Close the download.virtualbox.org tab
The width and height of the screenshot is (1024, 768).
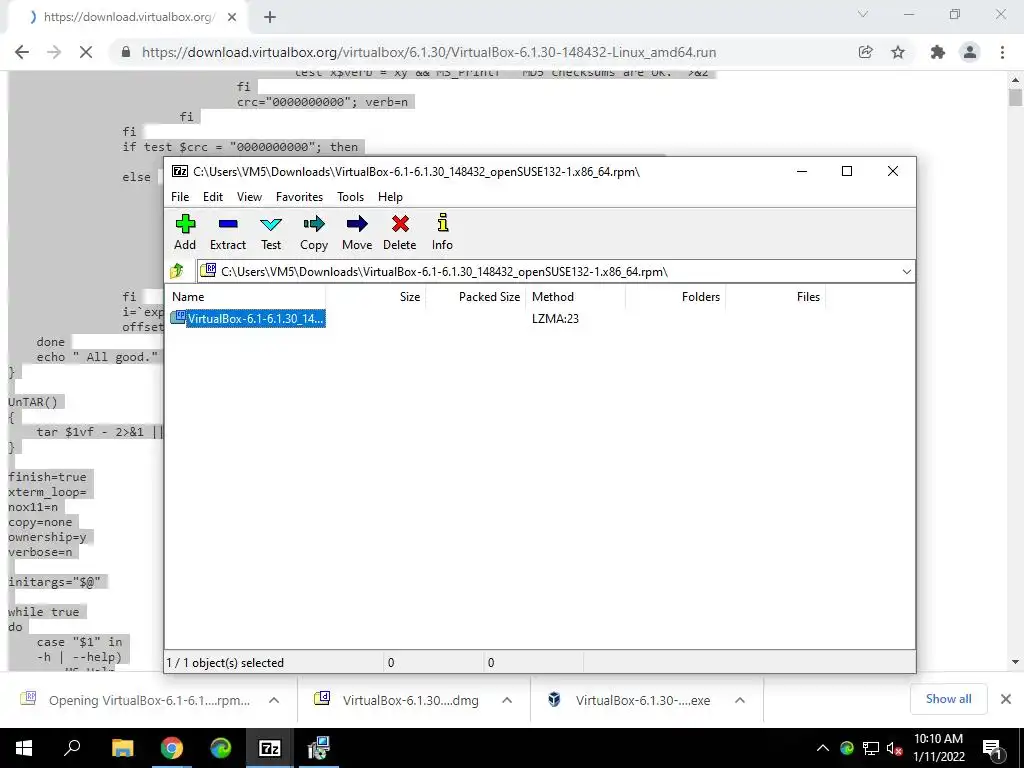click(x=232, y=17)
